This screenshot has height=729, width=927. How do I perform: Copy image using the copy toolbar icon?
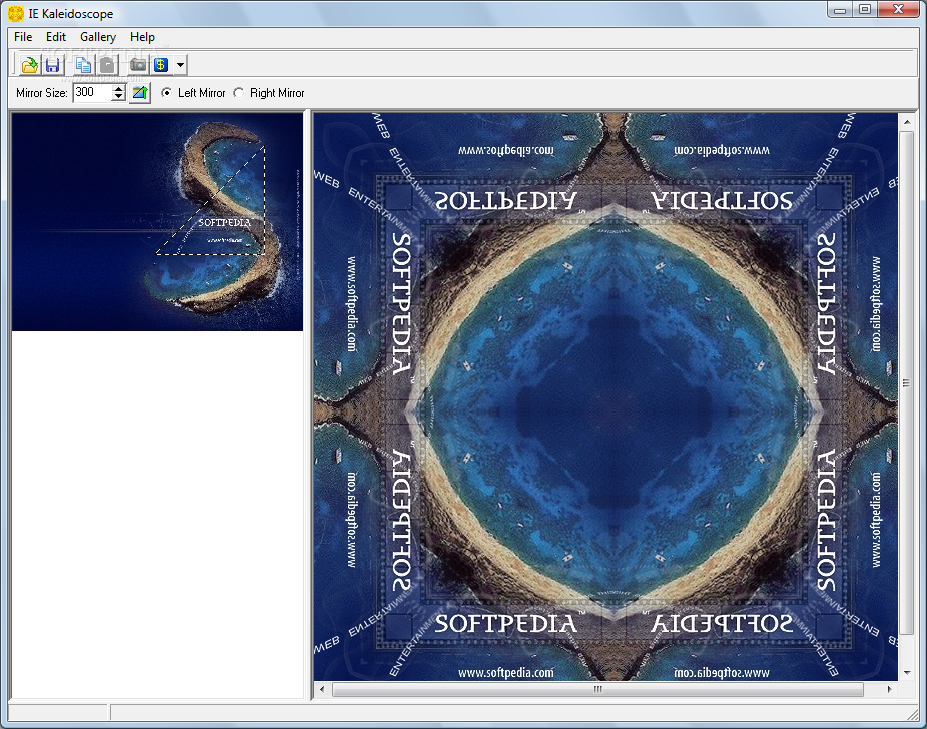[x=83, y=64]
